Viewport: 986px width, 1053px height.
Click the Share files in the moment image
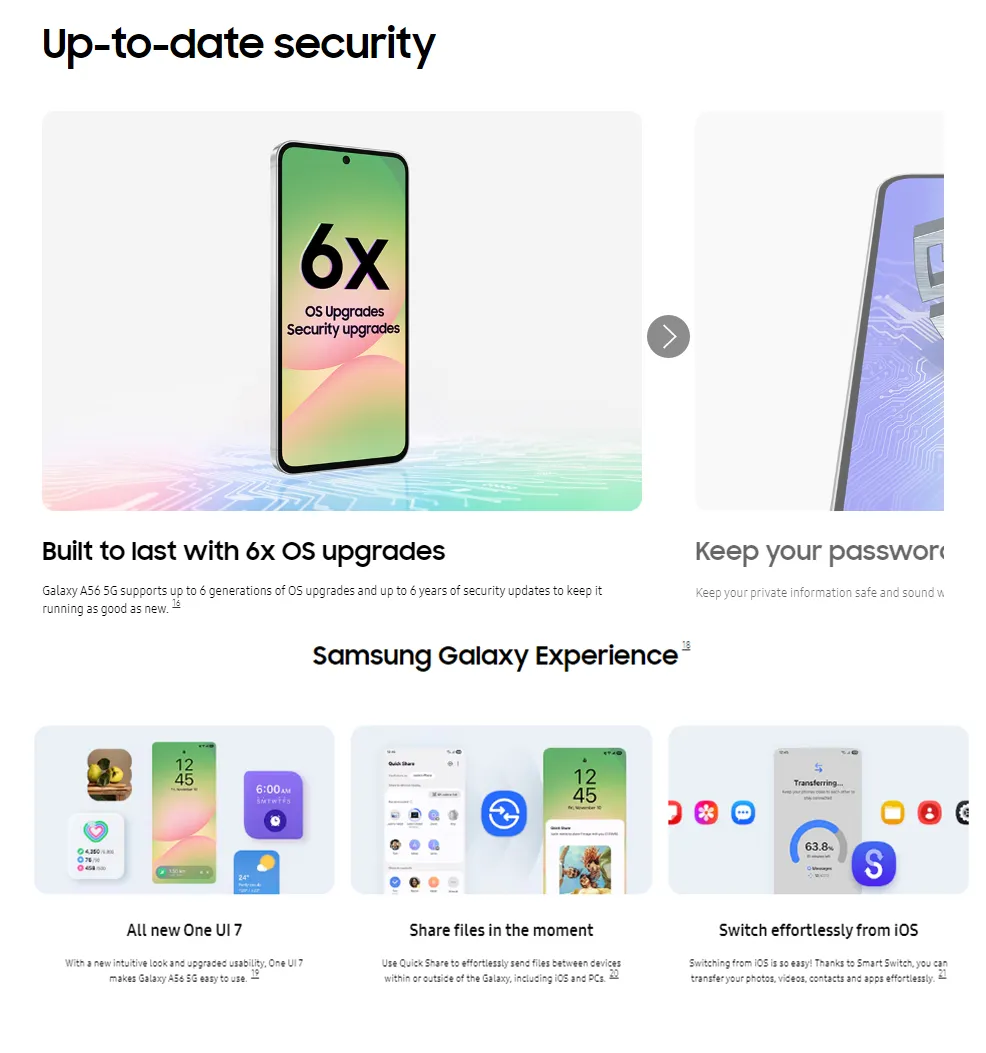point(501,810)
